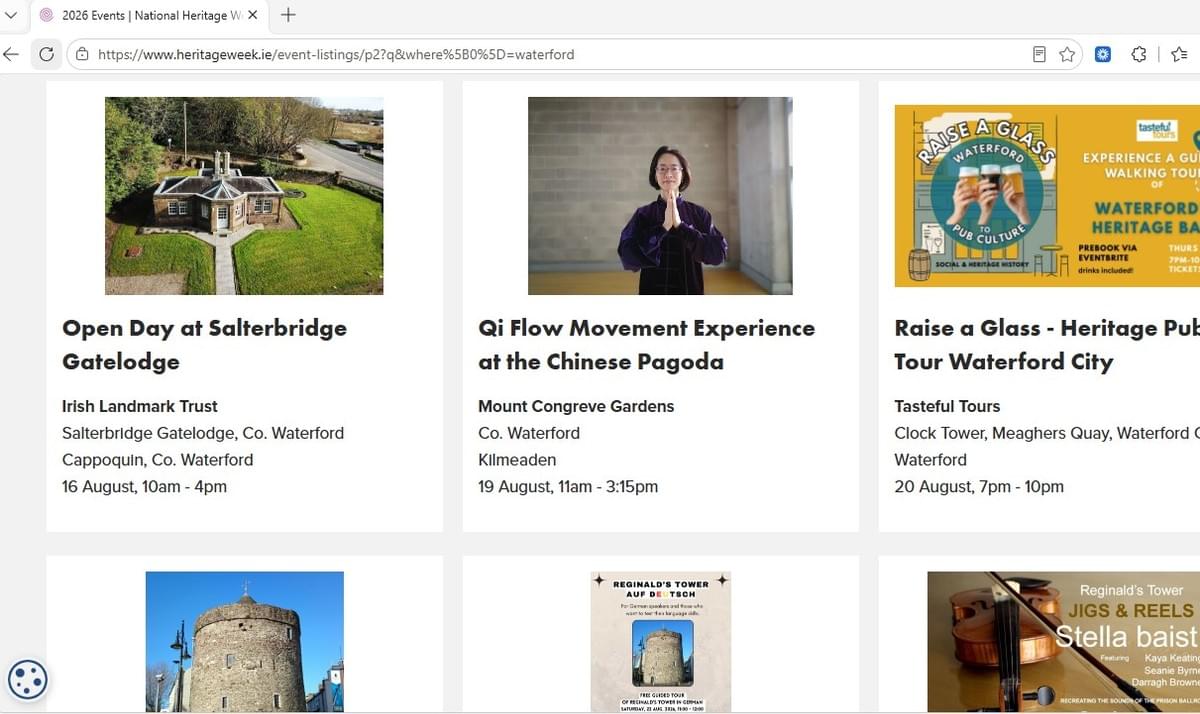Select 20 August, 7pm - 10pm date

pos(979,487)
